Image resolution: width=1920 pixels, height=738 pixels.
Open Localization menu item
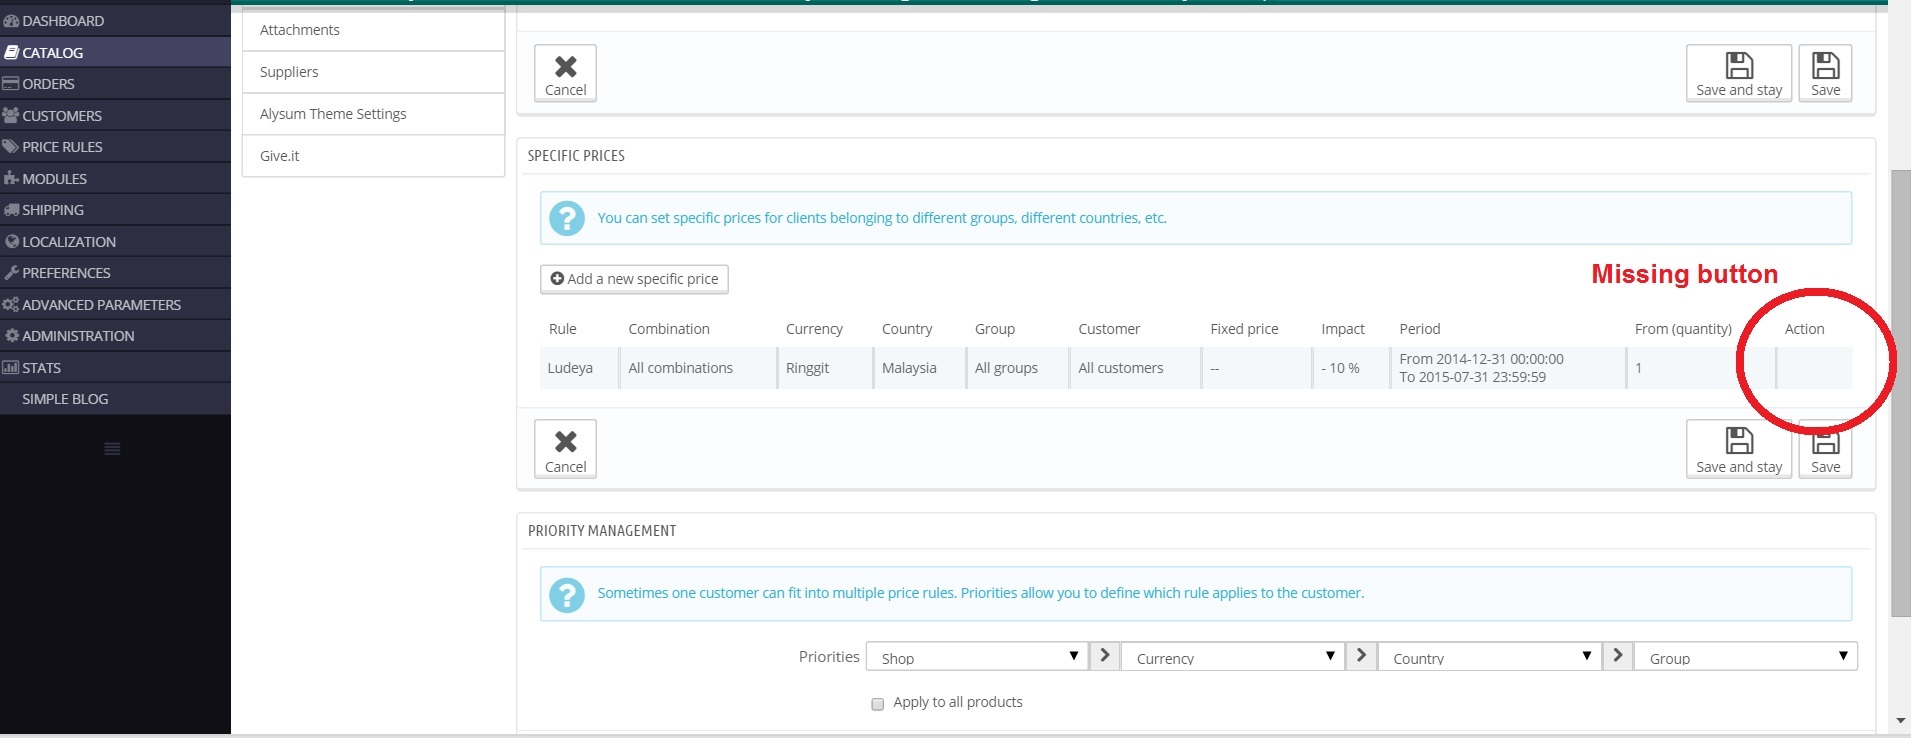click(x=115, y=241)
